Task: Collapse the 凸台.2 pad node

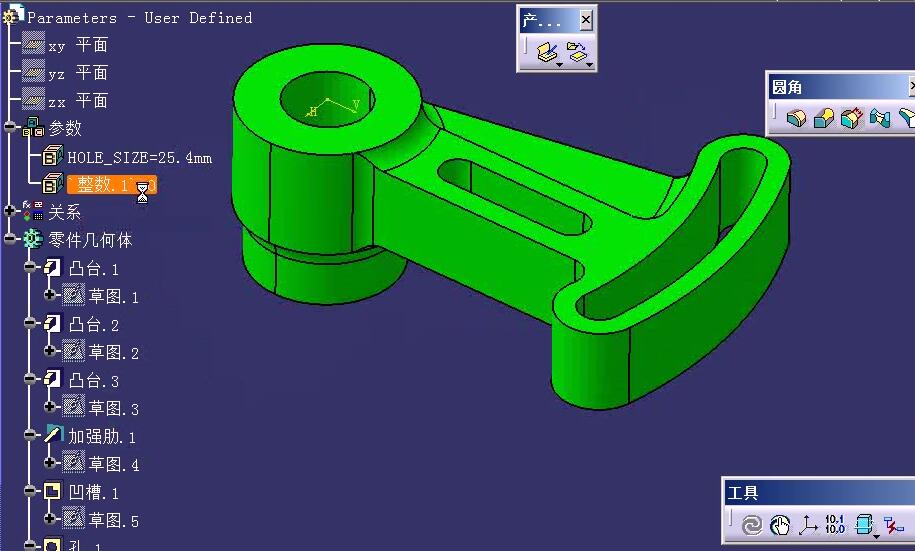Action: pyautogui.click(x=30, y=323)
